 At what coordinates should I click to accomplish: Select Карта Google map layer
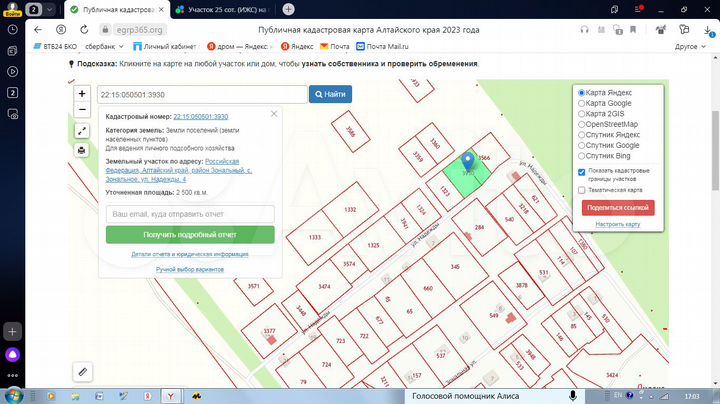[x=581, y=103]
